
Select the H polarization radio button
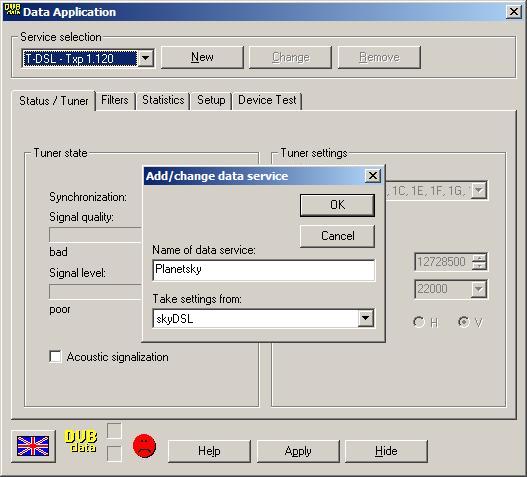[418, 322]
